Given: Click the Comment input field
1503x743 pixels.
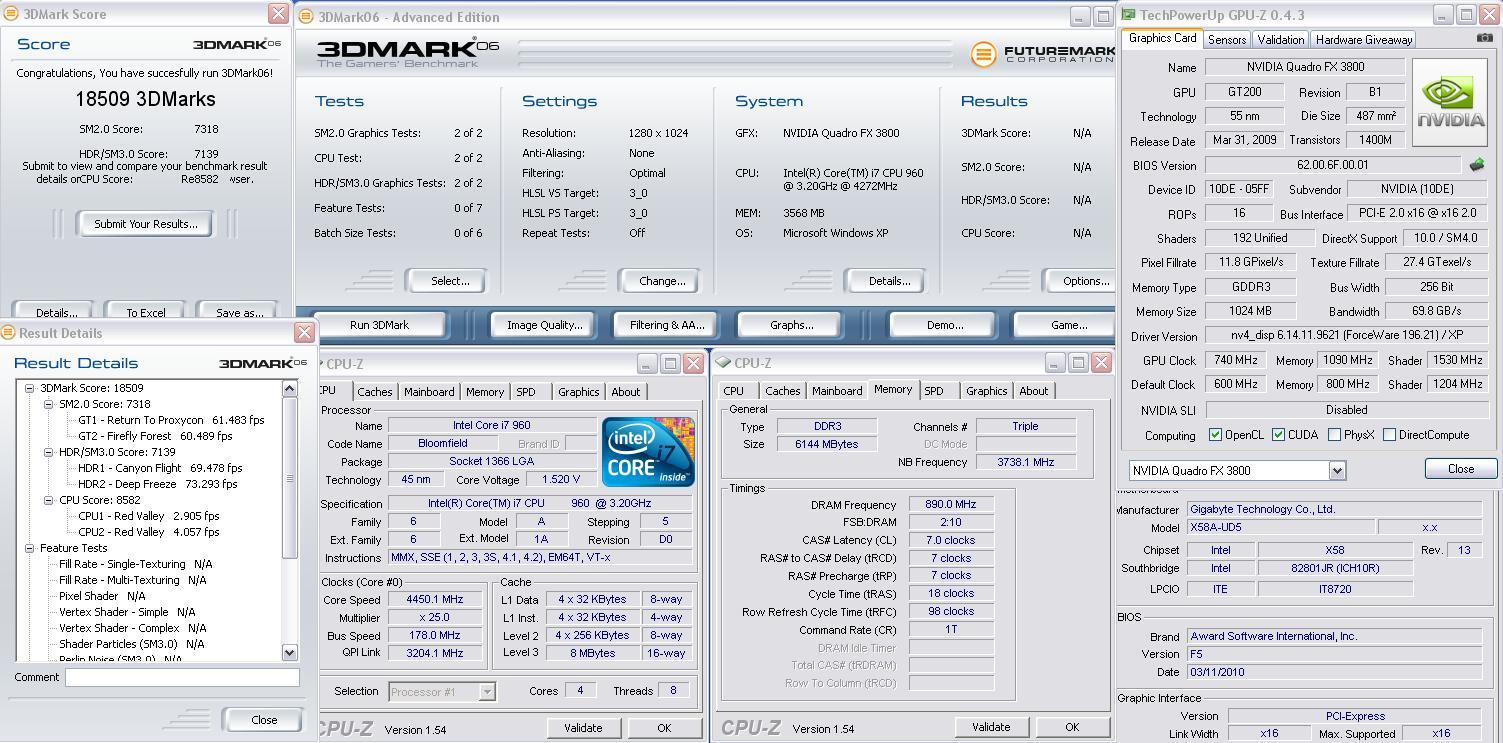Looking at the screenshot, I should click(182, 677).
